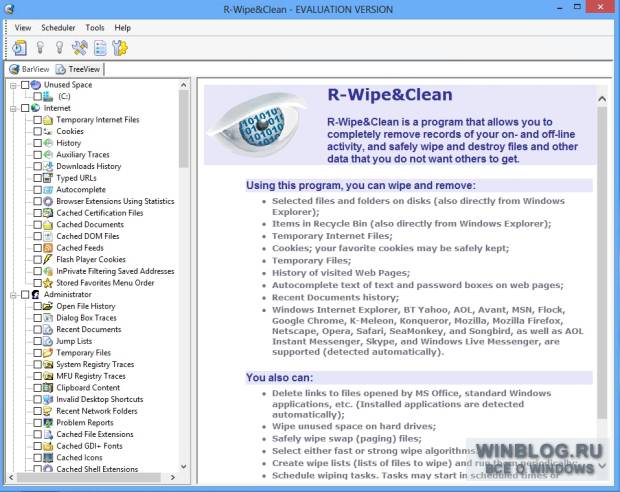The width and height of the screenshot is (620, 492).
Task: Tick the Temporary Files checkbox
Action: (37, 352)
